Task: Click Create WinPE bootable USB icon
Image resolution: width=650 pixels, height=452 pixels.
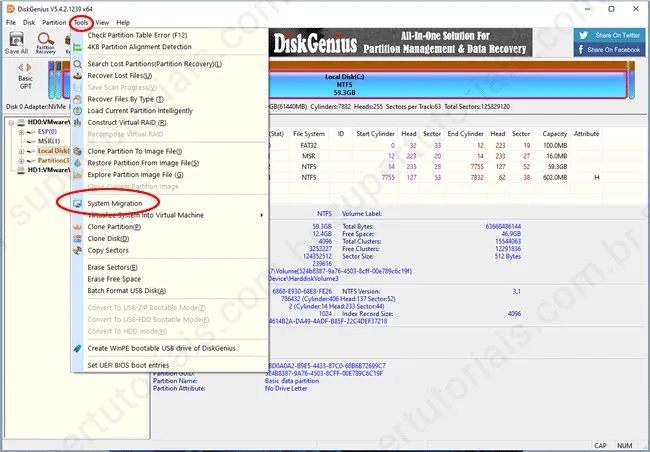Action: tap(78, 348)
